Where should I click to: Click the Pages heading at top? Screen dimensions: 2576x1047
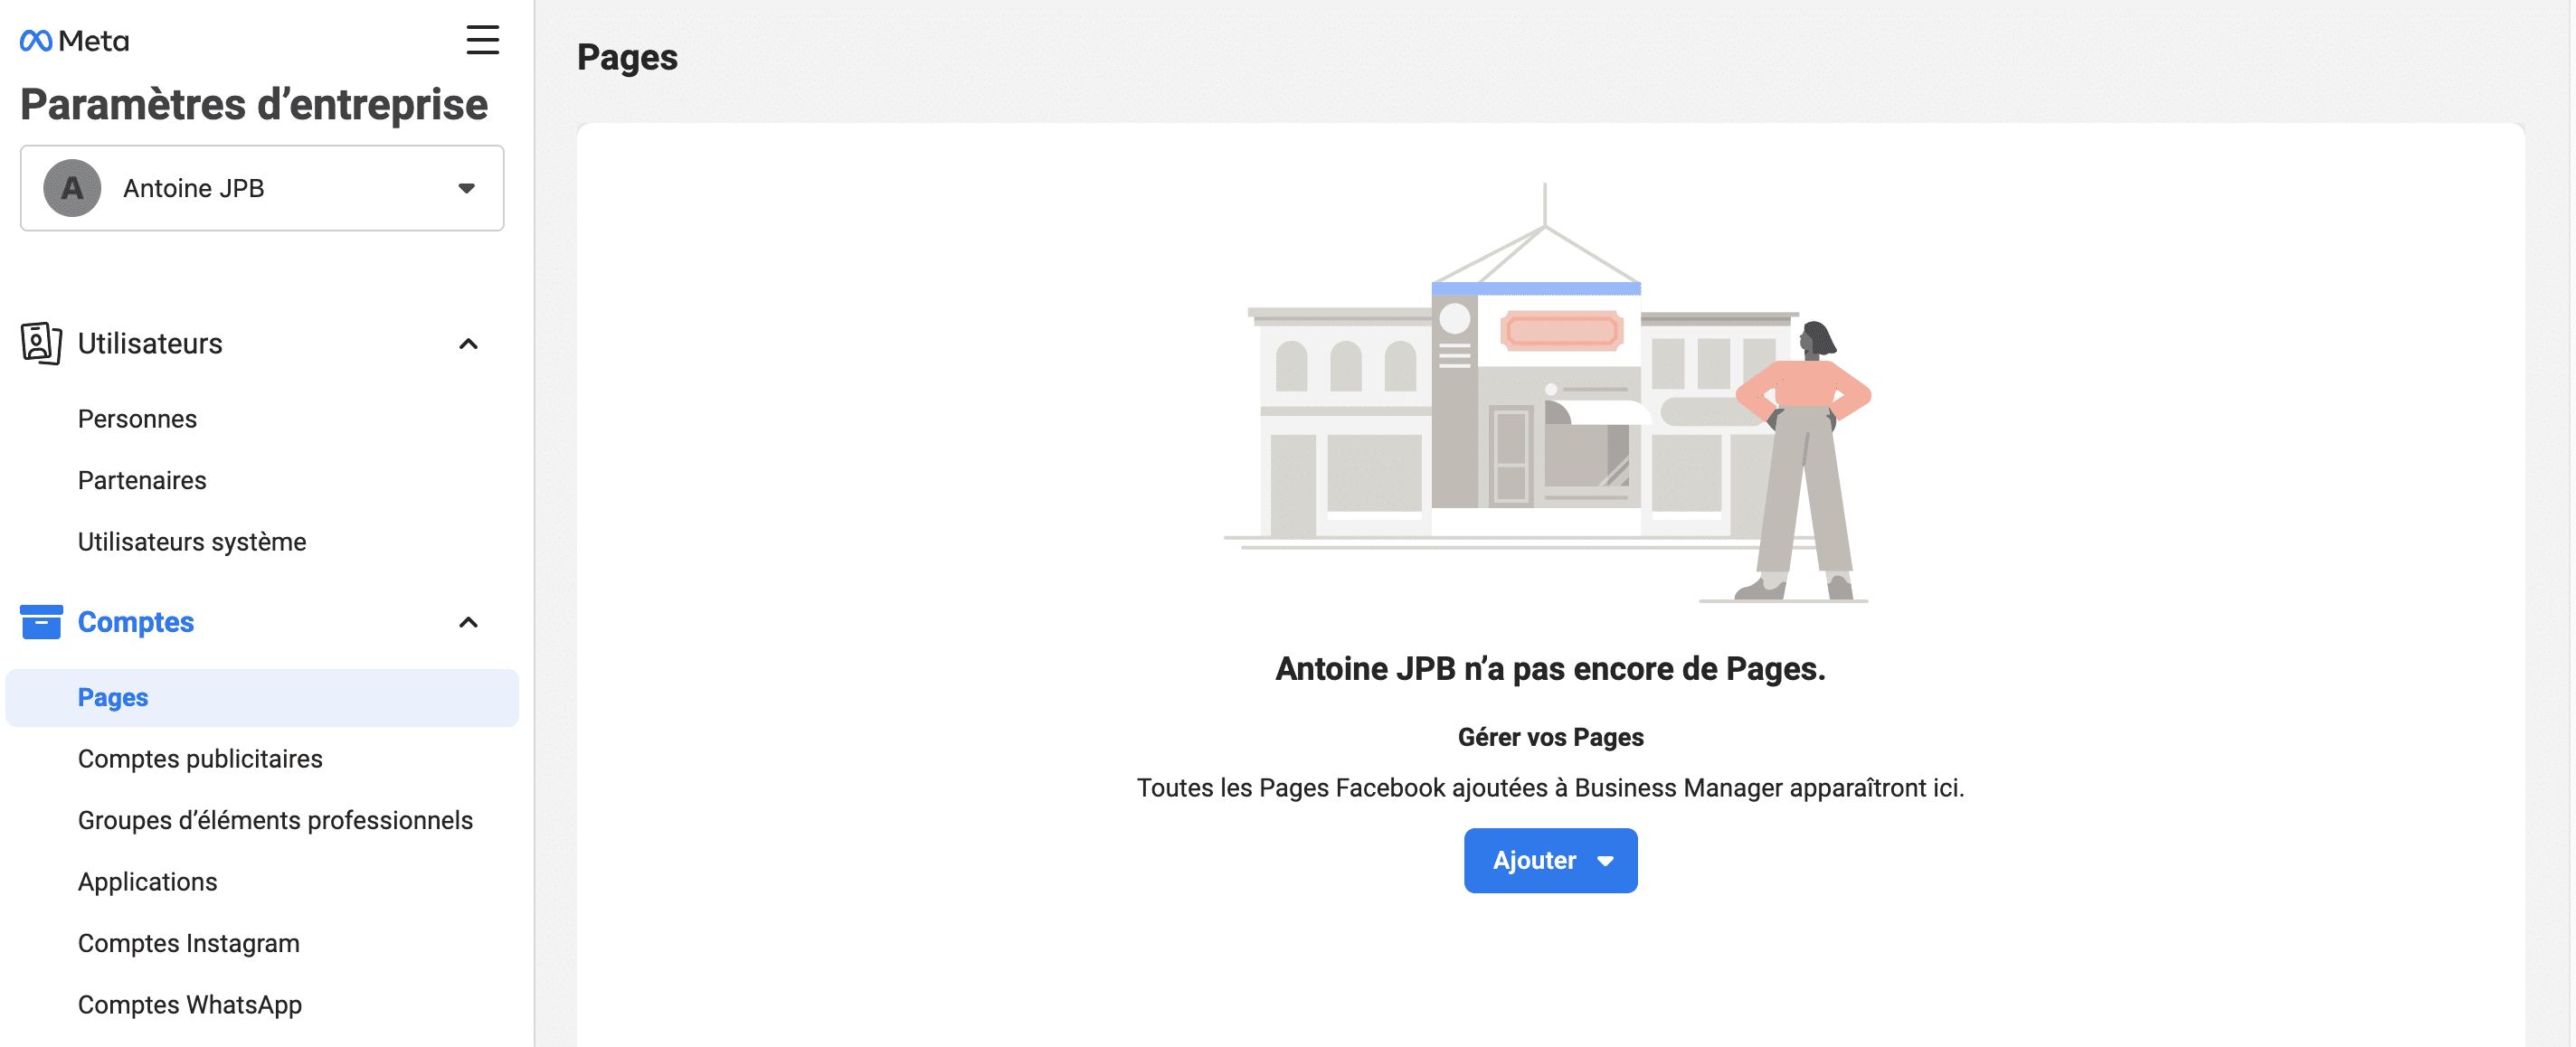(627, 57)
